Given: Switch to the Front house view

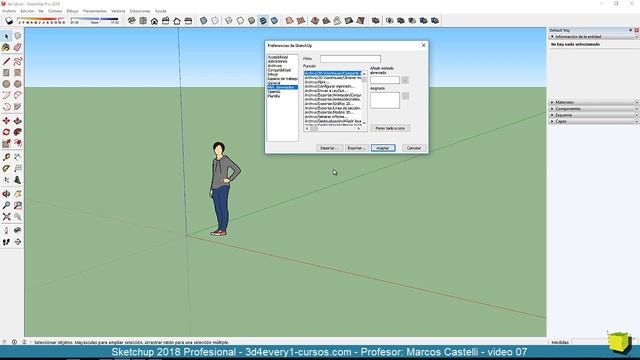Looking at the screenshot, I should [154, 20].
